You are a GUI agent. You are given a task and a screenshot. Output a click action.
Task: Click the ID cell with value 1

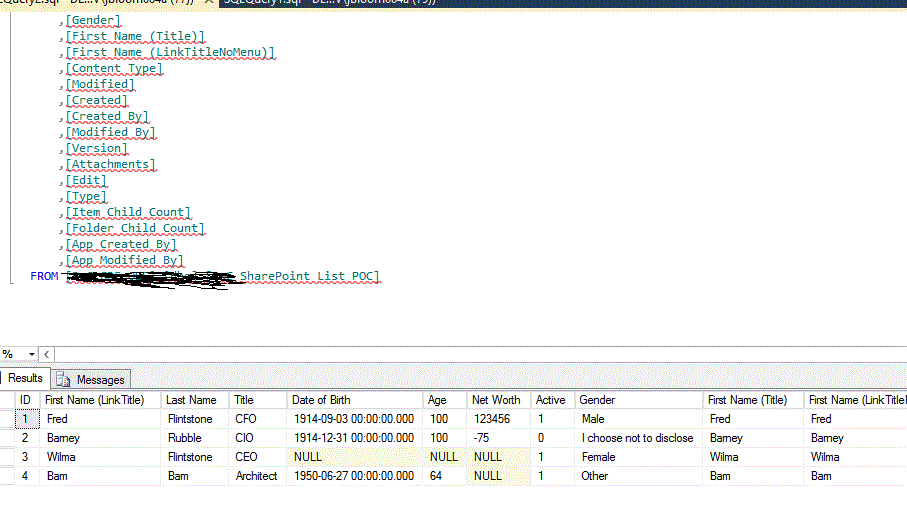27,419
